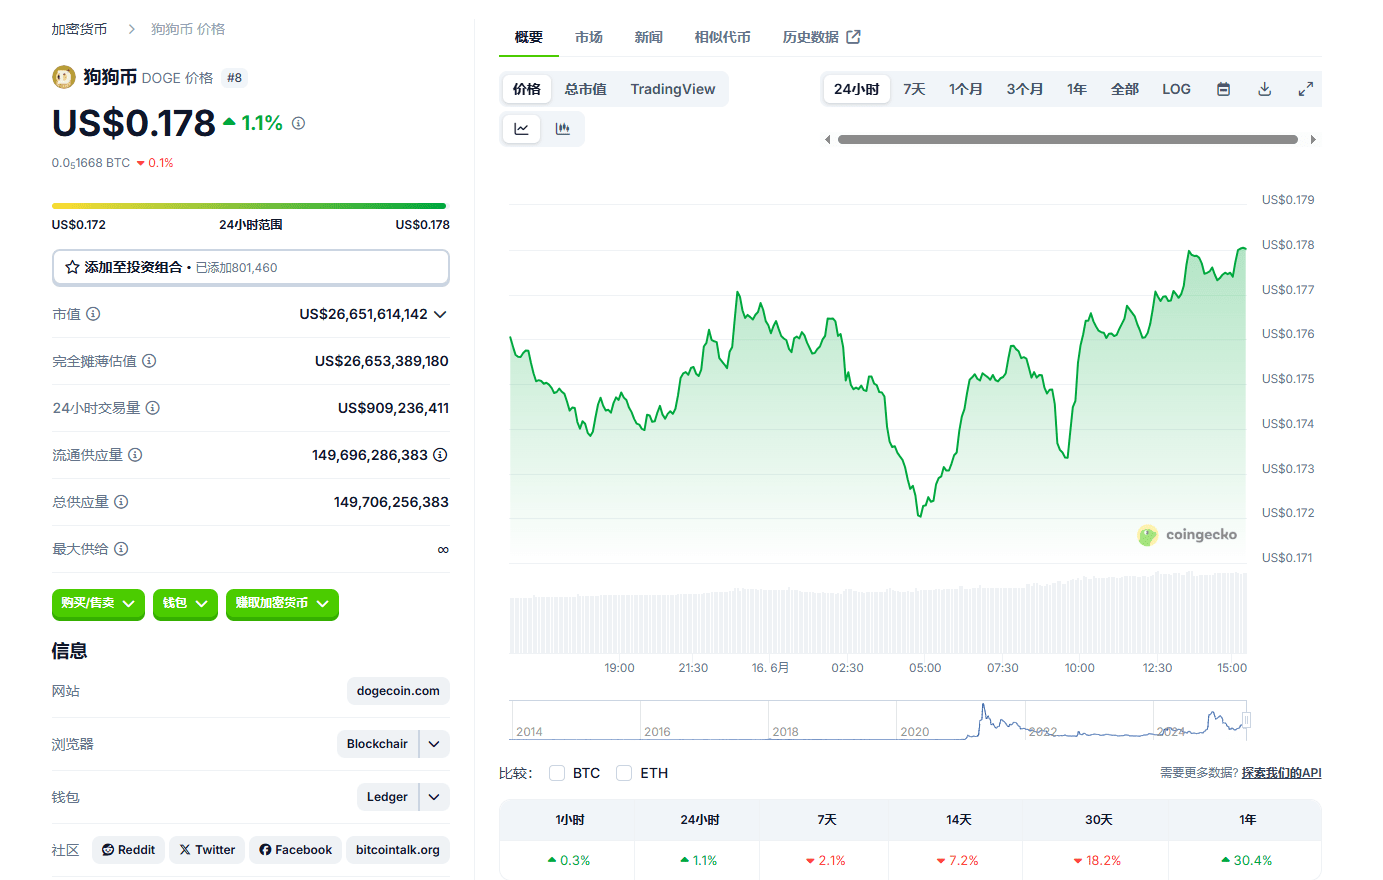The height and width of the screenshot is (880, 1383).
Task: Open the Facebook community link
Action: [295, 850]
